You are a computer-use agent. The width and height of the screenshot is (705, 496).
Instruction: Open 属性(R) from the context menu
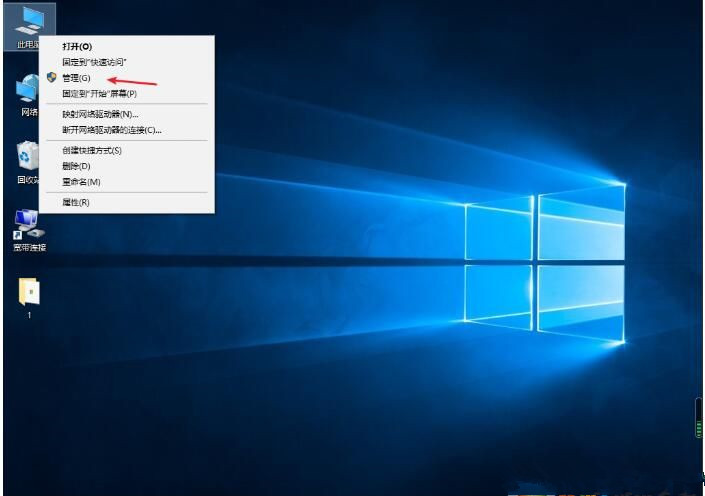[76, 202]
